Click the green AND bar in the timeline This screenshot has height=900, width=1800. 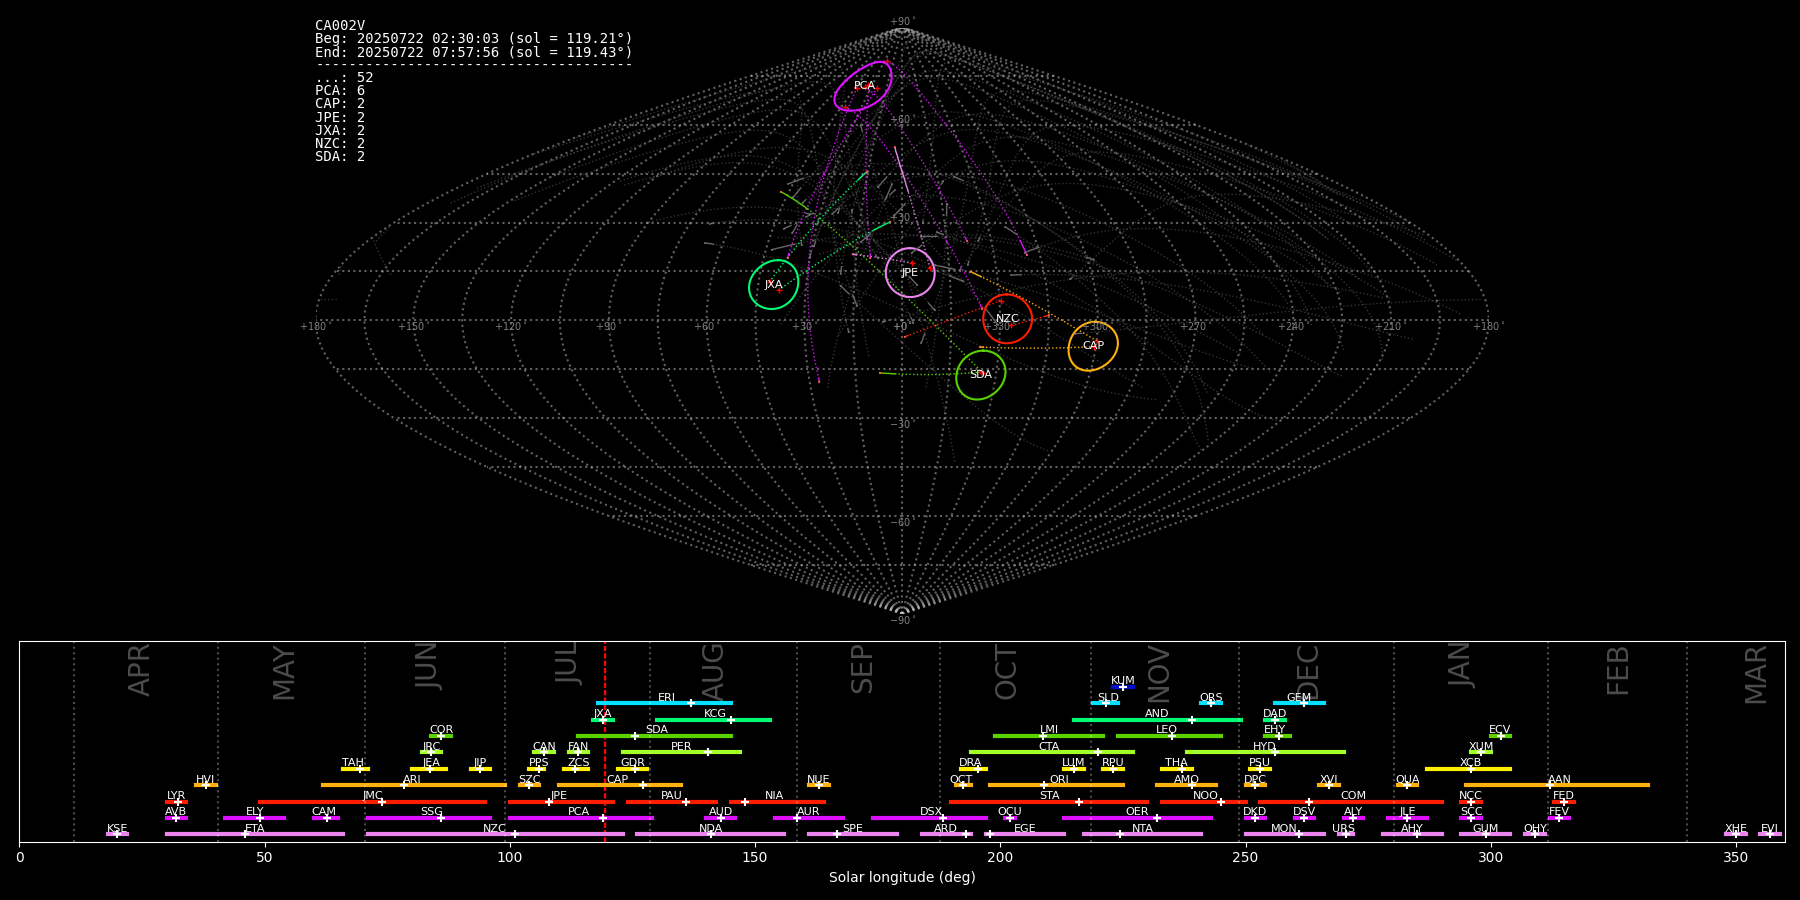click(1157, 719)
